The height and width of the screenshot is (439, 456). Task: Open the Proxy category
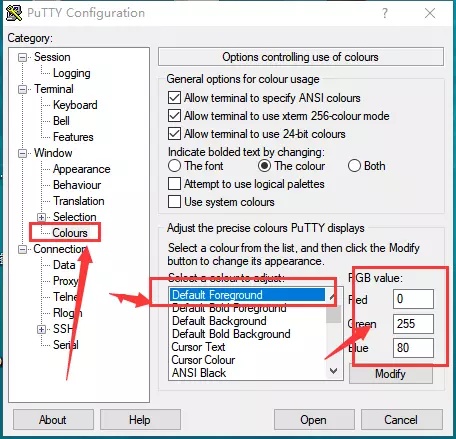click(66, 281)
